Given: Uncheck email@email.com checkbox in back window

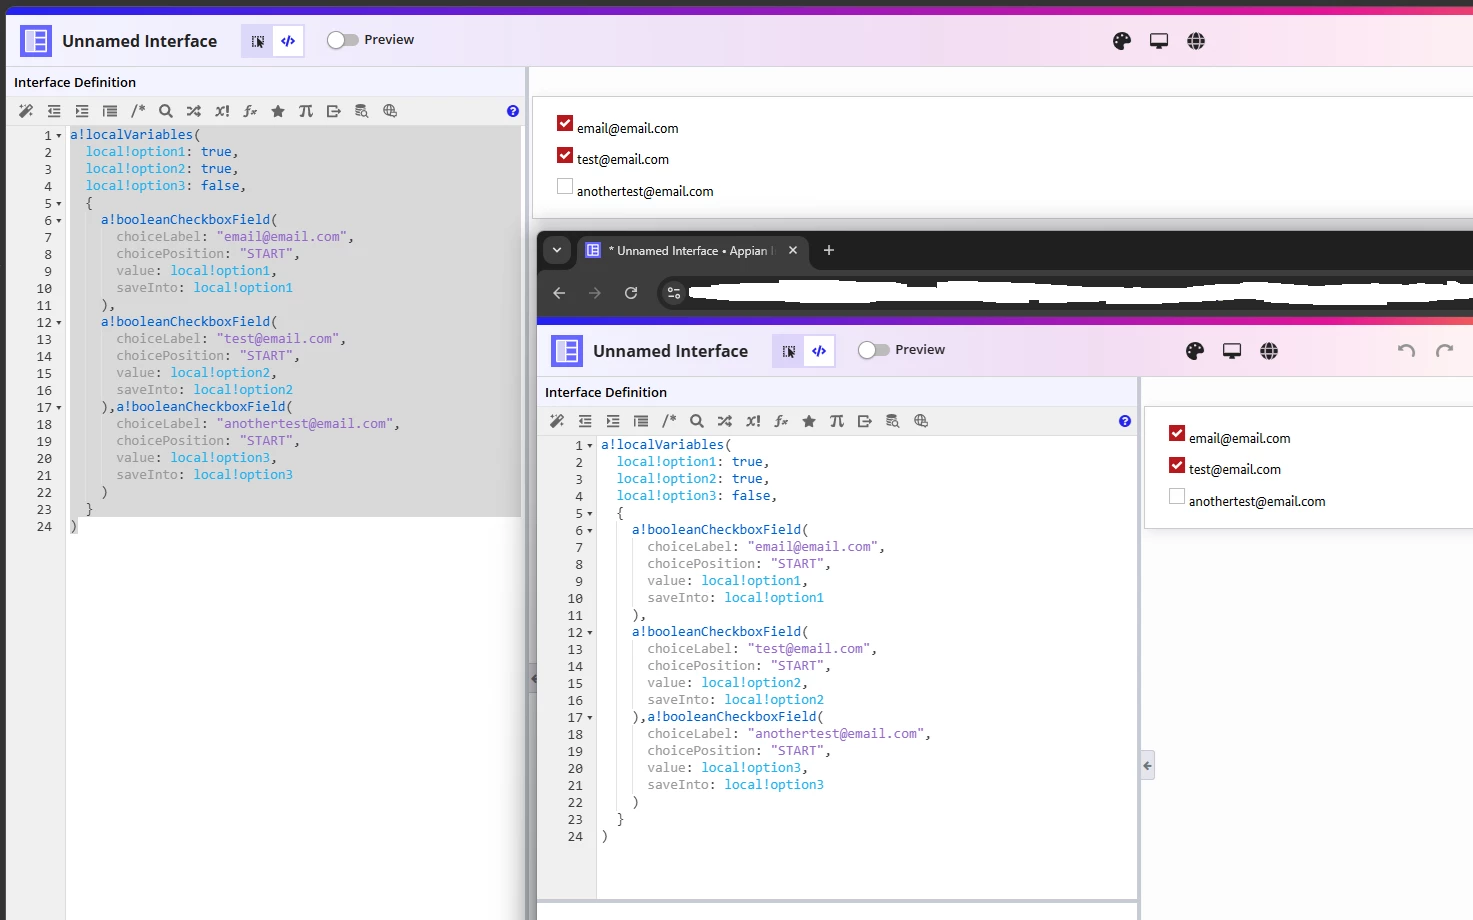Looking at the screenshot, I should [x=565, y=124].
